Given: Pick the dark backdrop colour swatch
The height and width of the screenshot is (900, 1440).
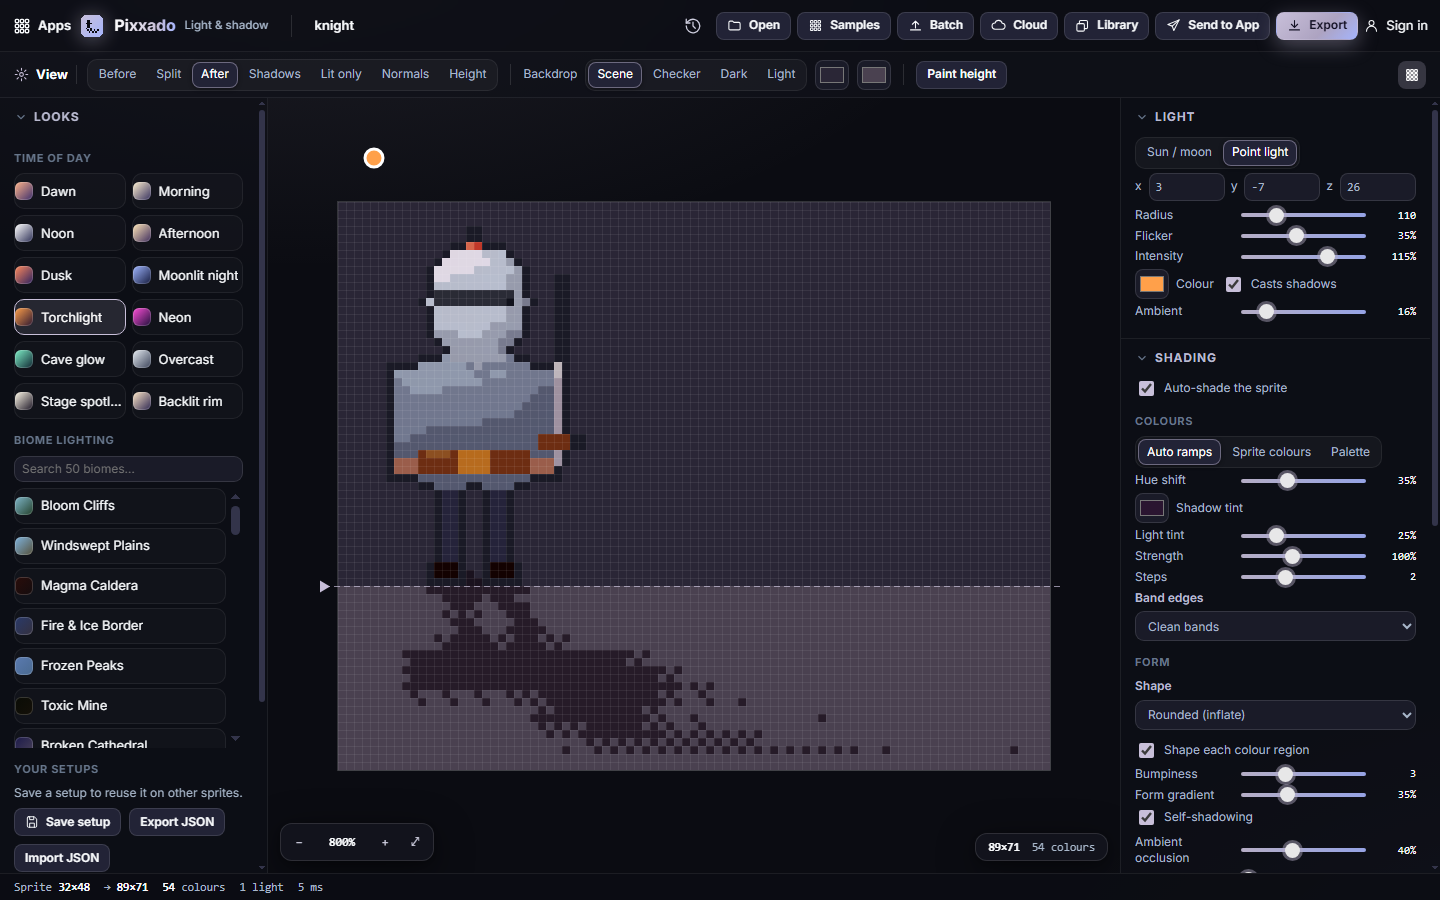Looking at the screenshot, I should click(x=831, y=75).
